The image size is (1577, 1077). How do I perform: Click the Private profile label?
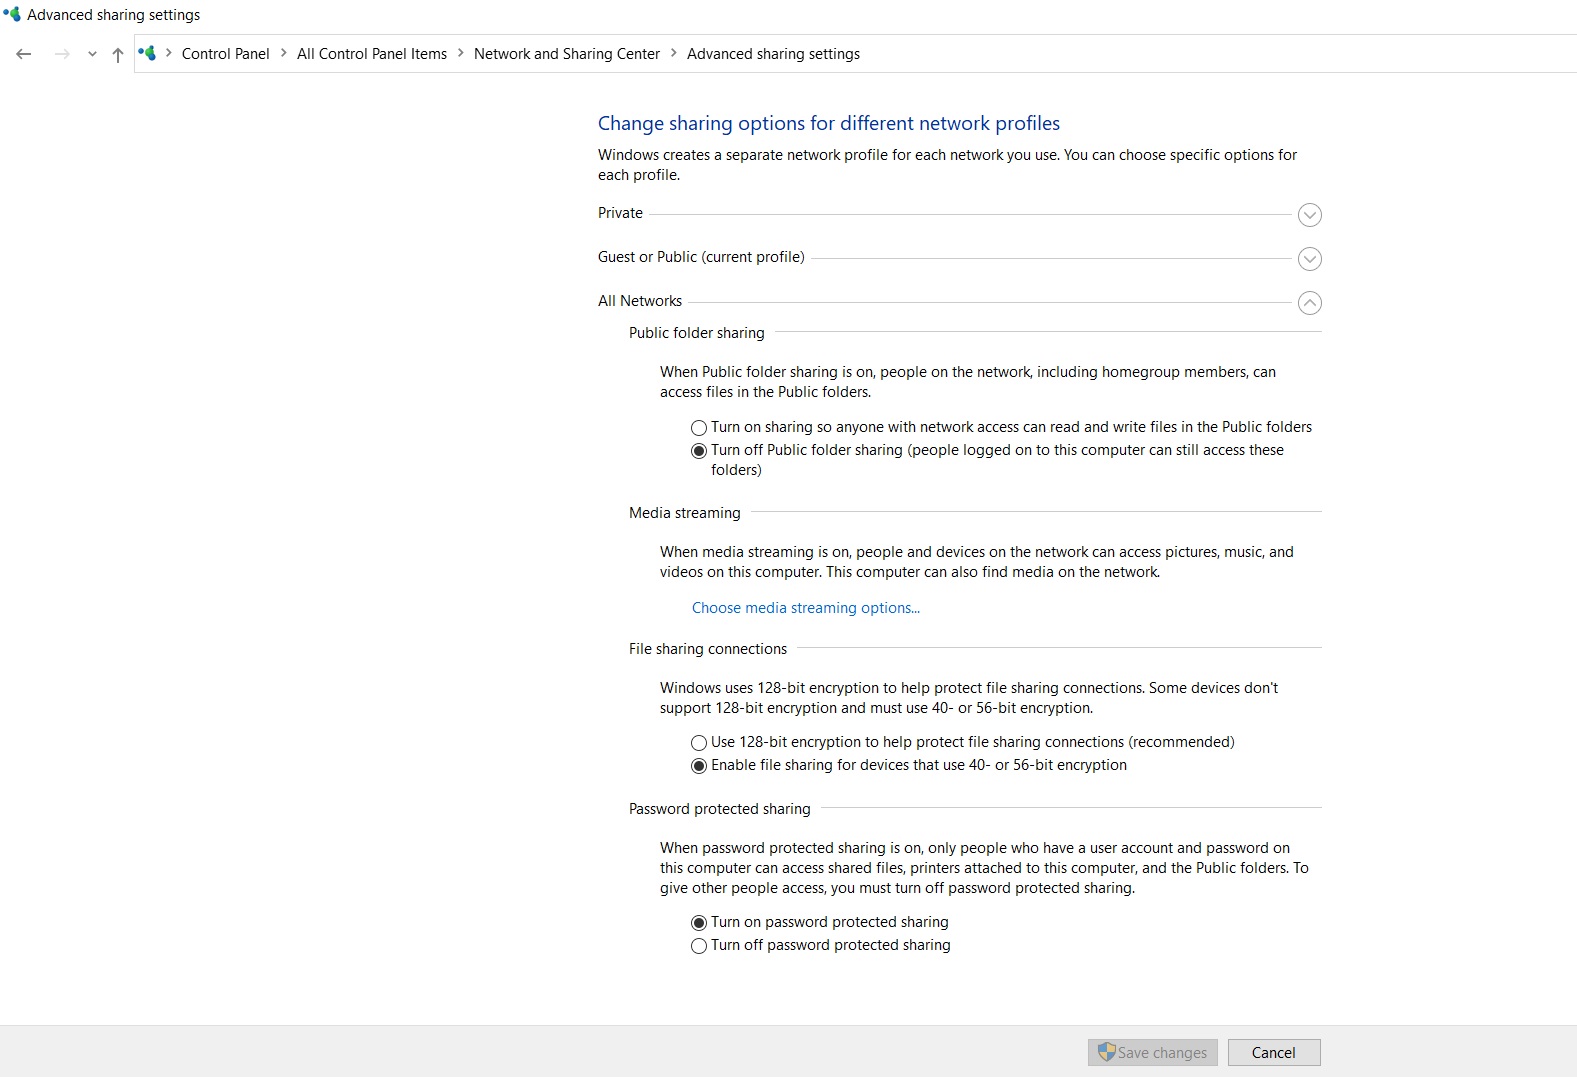(620, 213)
